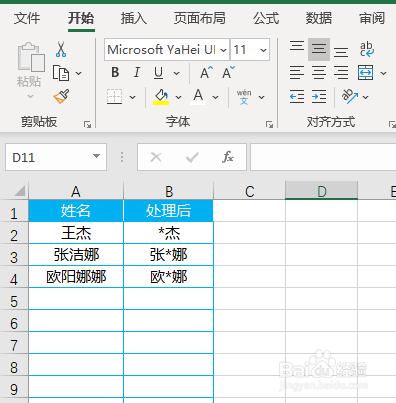Expand merge cells dropdown arrow
This screenshot has width=396, height=403.
pos(384,73)
